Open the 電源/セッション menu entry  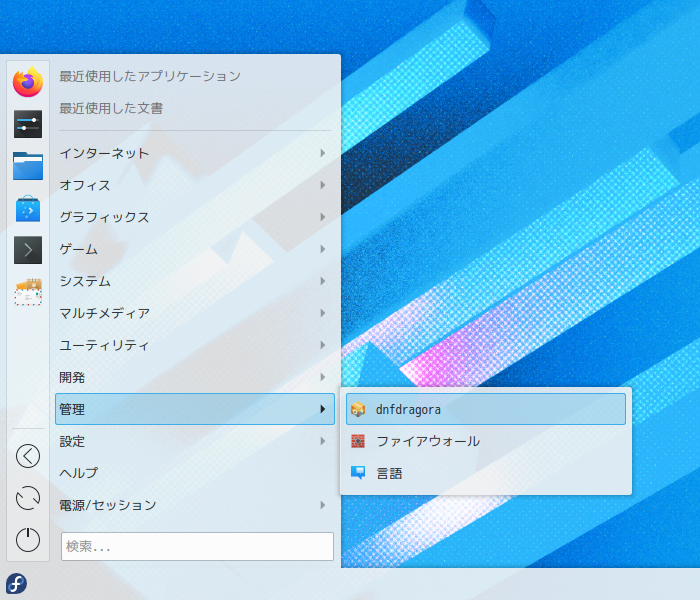tap(195, 505)
